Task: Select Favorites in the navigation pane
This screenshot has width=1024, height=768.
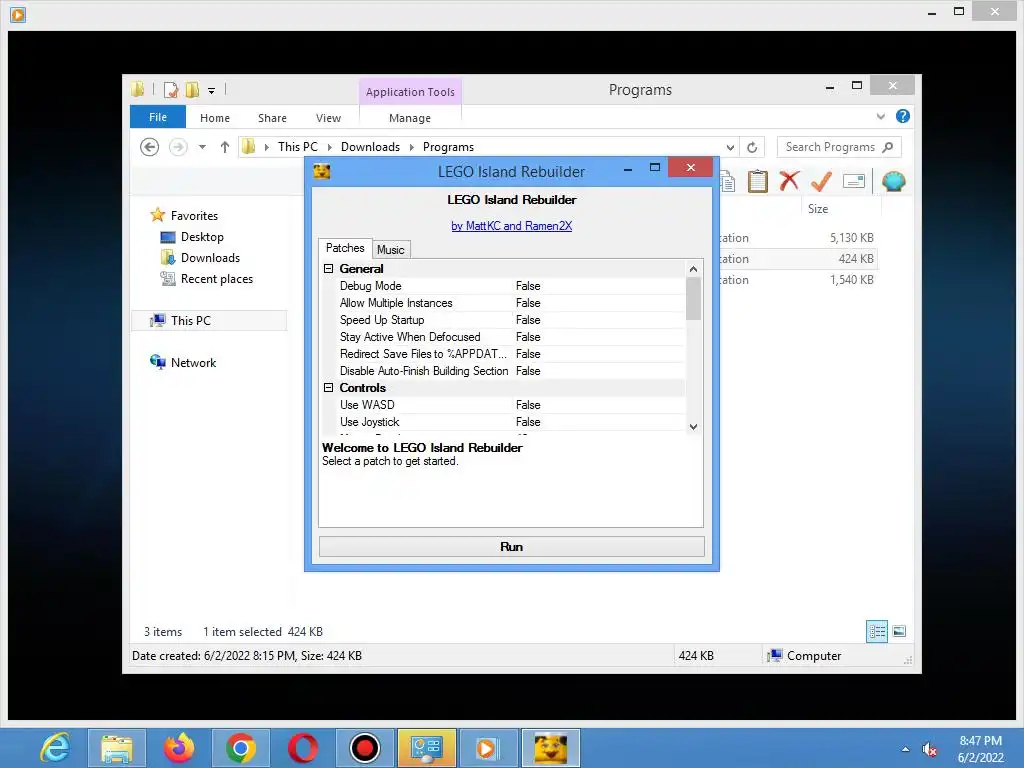Action: 194,216
